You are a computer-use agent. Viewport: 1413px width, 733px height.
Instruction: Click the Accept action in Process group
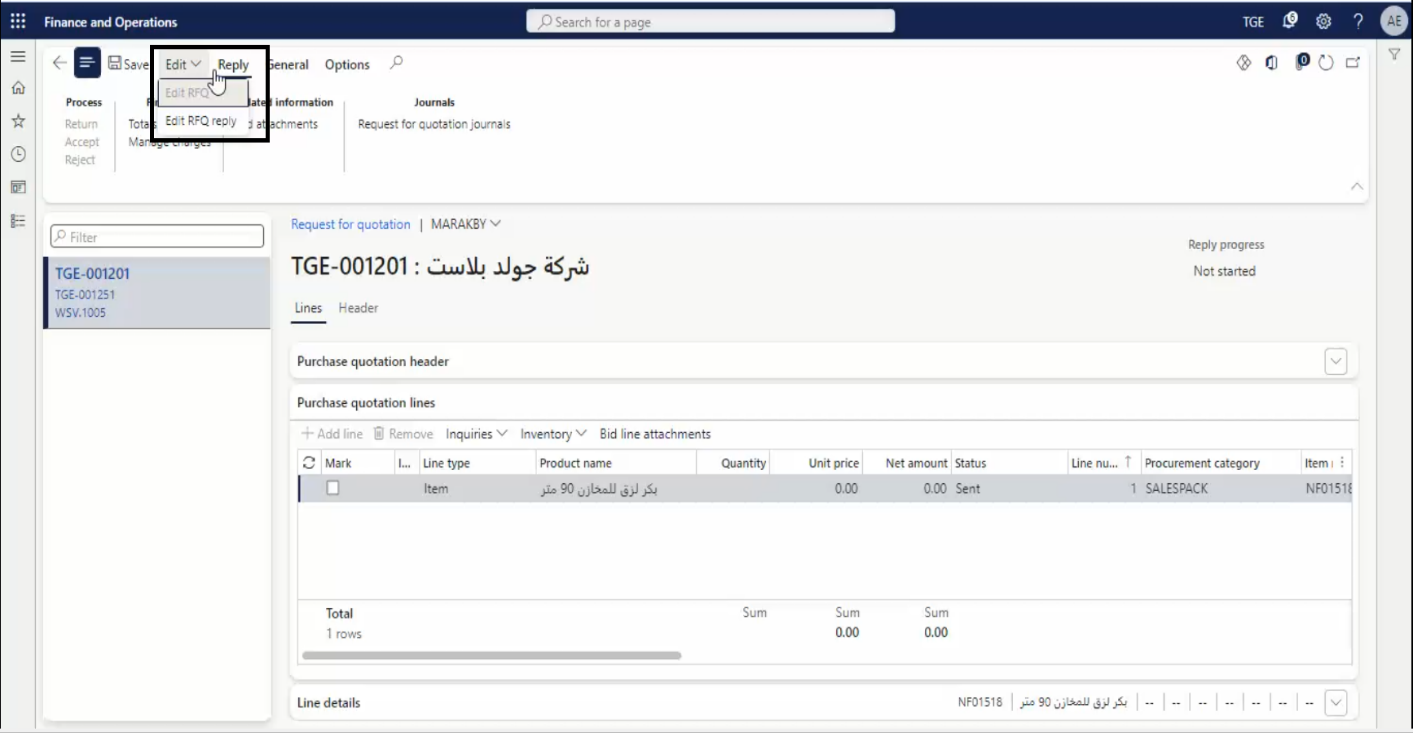pyautogui.click(x=82, y=142)
